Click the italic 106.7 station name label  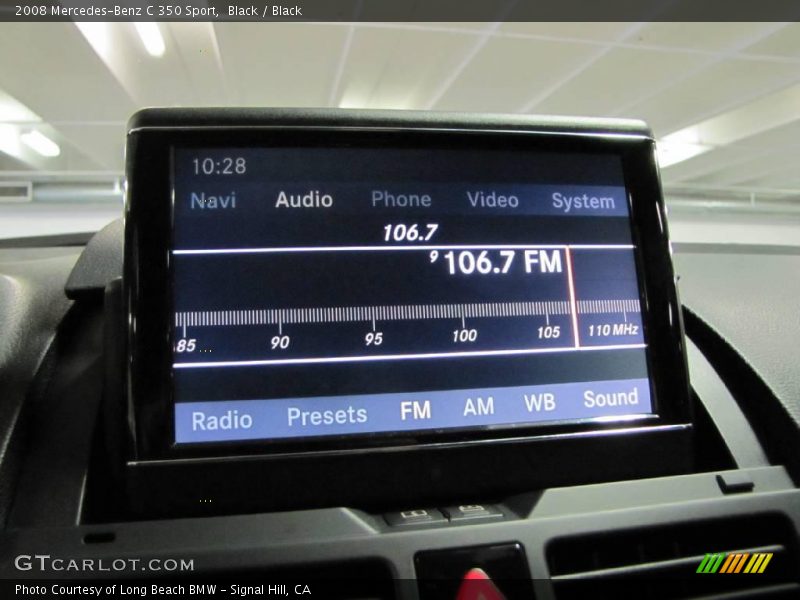(410, 233)
